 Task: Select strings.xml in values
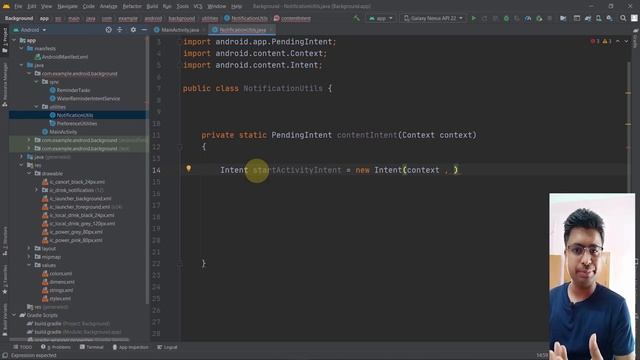[x=61, y=290]
